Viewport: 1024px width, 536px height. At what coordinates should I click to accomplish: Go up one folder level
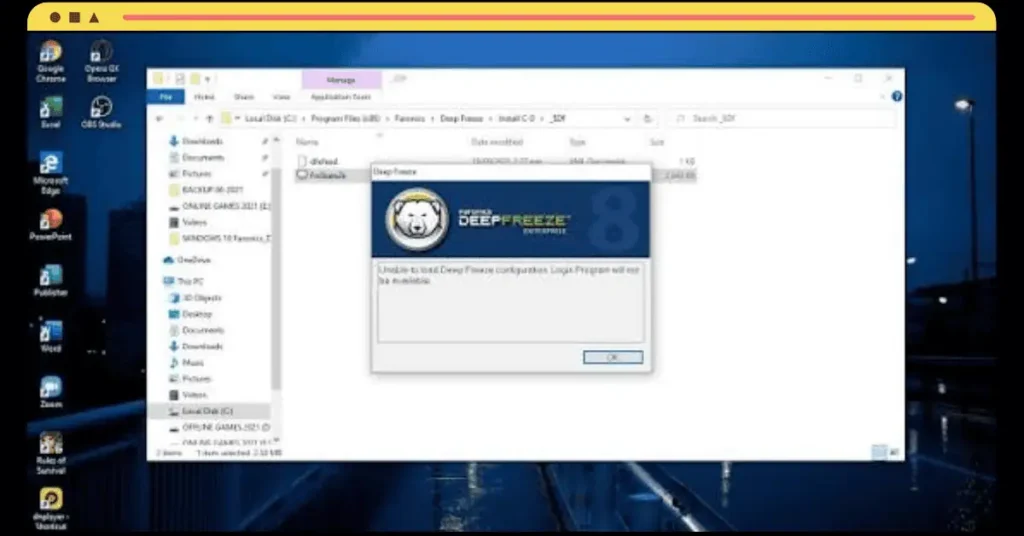(210, 119)
